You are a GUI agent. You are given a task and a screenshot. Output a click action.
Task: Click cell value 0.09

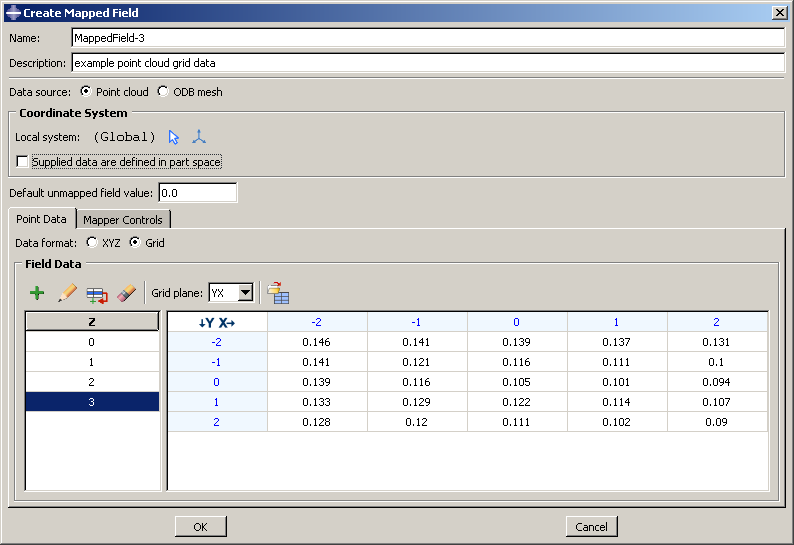pos(717,422)
